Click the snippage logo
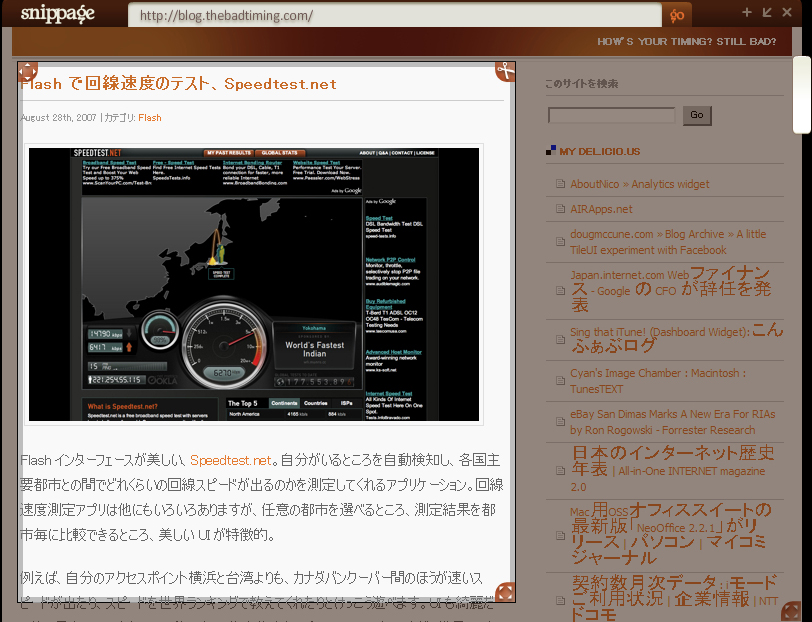The width and height of the screenshot is (812, 622). pyautogui.click(x=57, y=14)
